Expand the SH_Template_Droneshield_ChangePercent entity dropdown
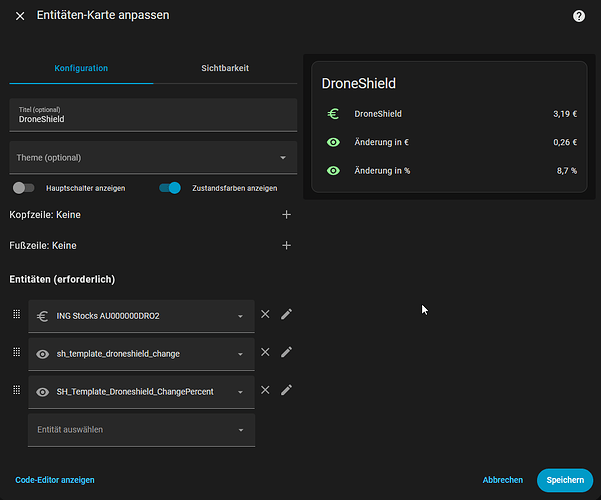Viewport: 601px width, 500px height. point(240,392)
